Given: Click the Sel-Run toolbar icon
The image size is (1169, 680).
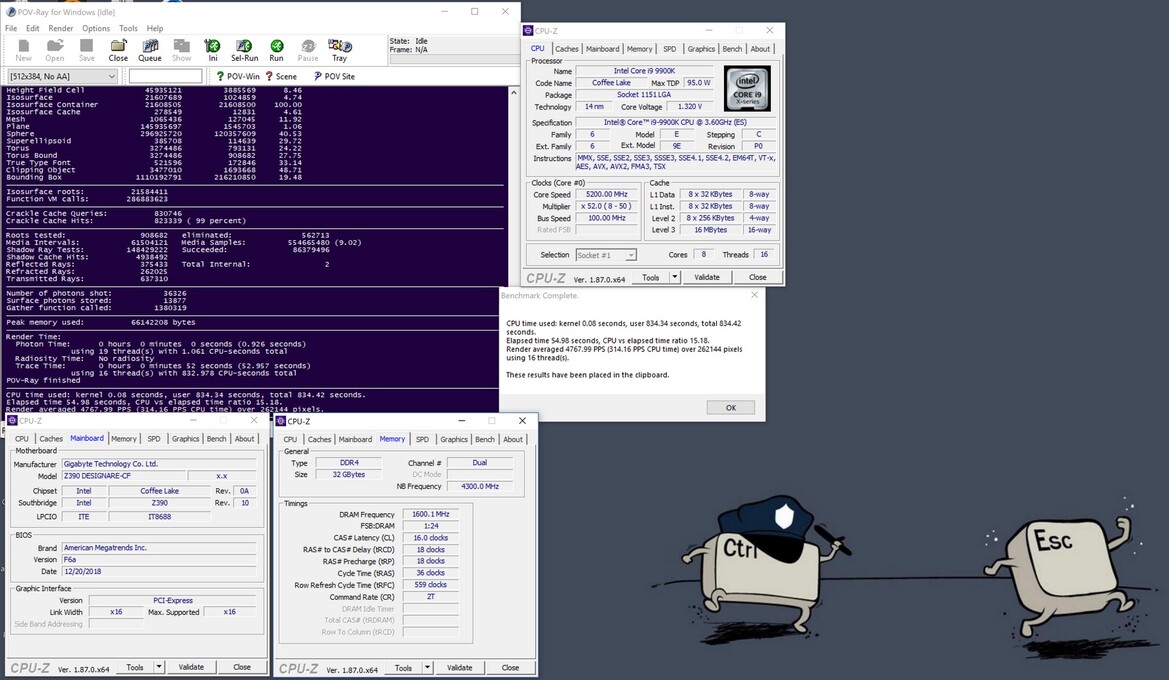Looking at the screenshot, I should tap(245, 50).
